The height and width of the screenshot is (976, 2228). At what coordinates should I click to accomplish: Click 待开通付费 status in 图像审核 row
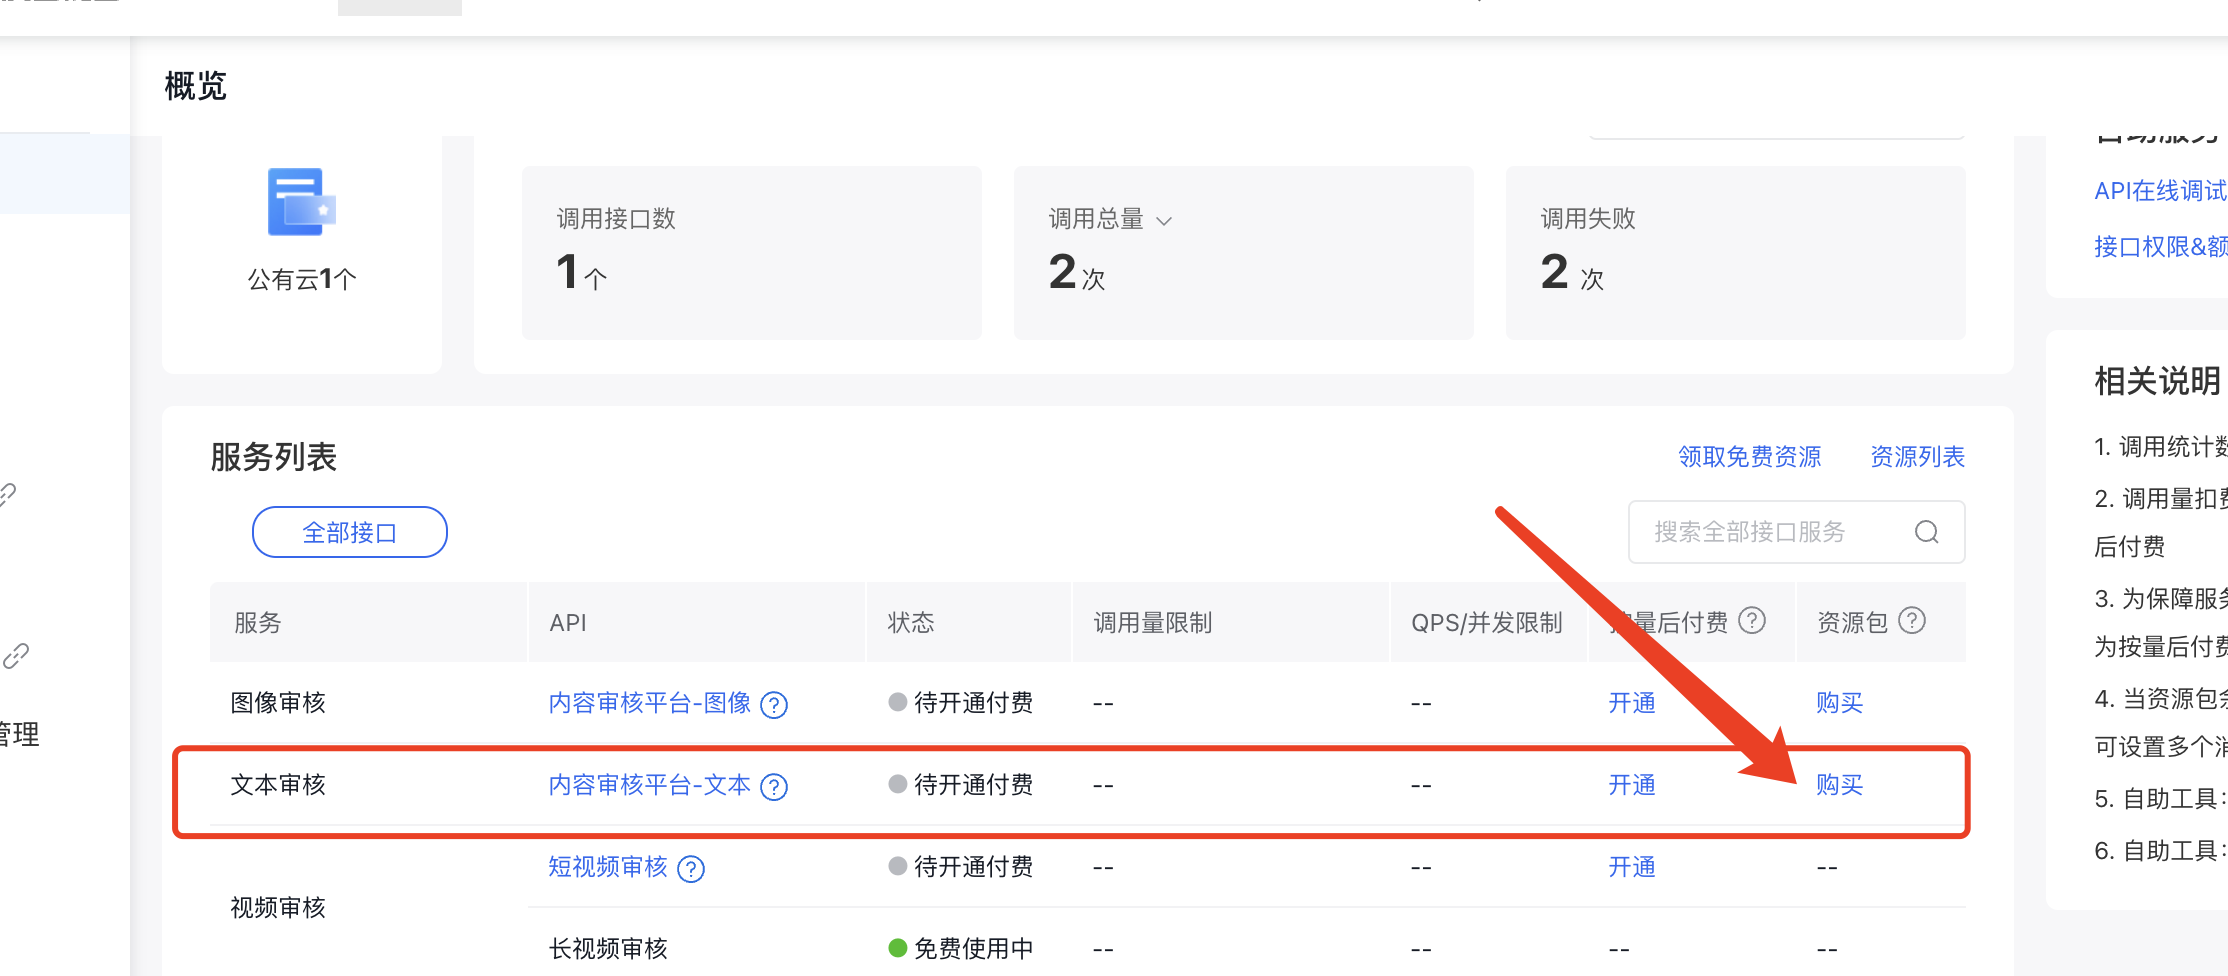961,703
